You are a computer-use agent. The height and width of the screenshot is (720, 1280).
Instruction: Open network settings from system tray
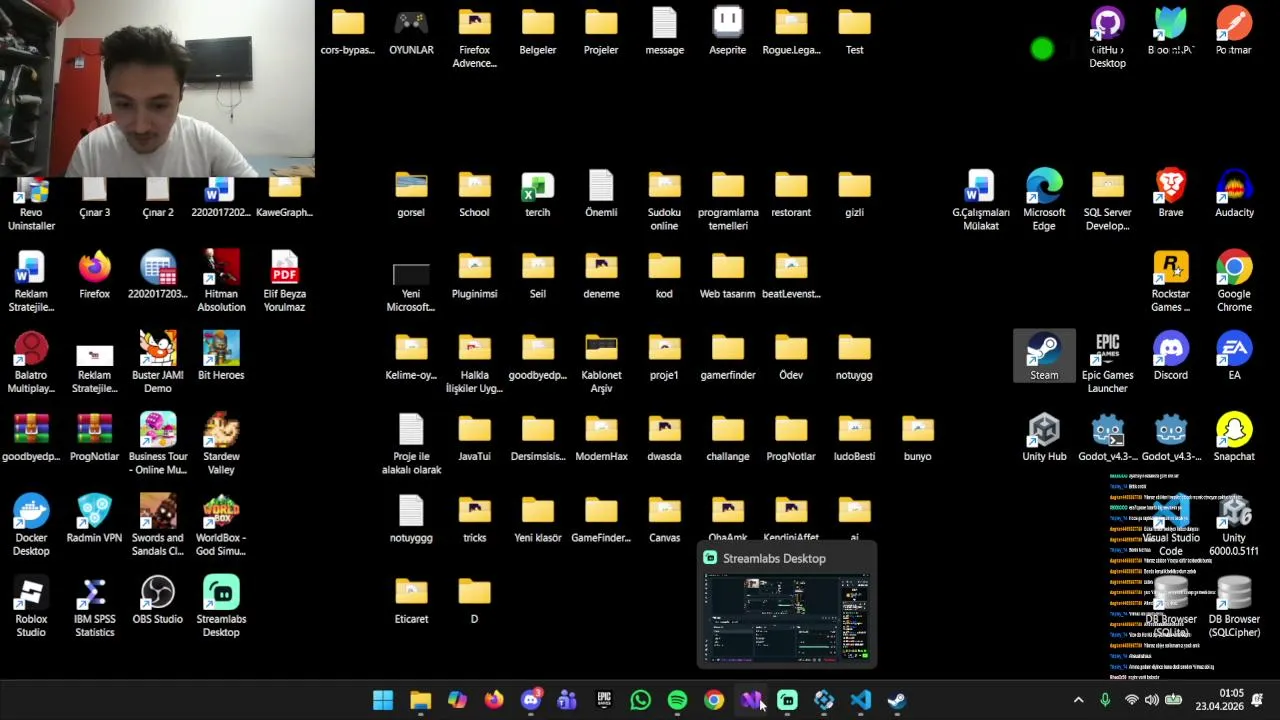click(1131, 700)
